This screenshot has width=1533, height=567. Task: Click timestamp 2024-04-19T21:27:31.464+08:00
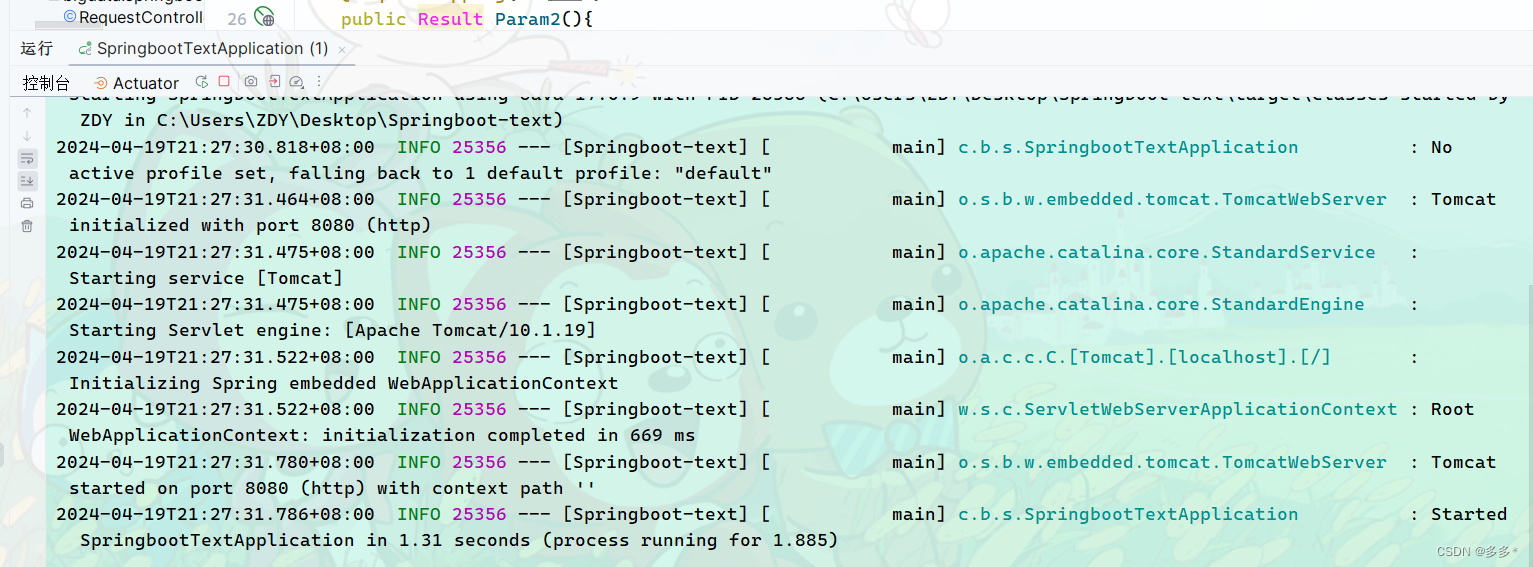[215, 199]
